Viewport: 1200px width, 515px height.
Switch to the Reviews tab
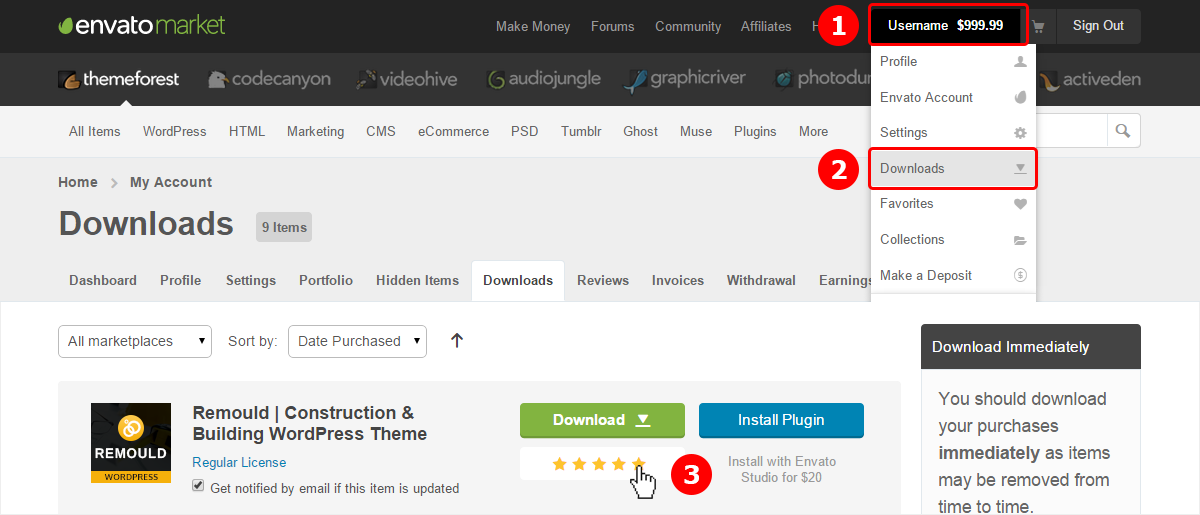tap(603, 281)
